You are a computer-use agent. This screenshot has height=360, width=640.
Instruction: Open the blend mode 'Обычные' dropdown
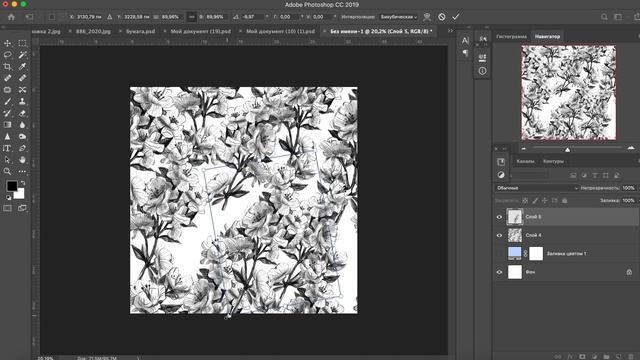click(x=537, y=188)
